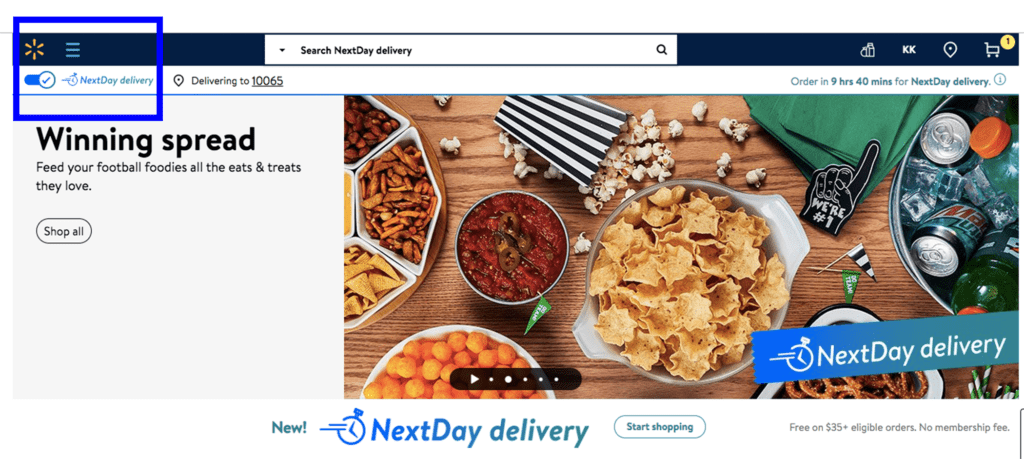This screenshot has width=1024, height=459.
Task: Select the last carousel dot
Action: [x=556, y=379]
